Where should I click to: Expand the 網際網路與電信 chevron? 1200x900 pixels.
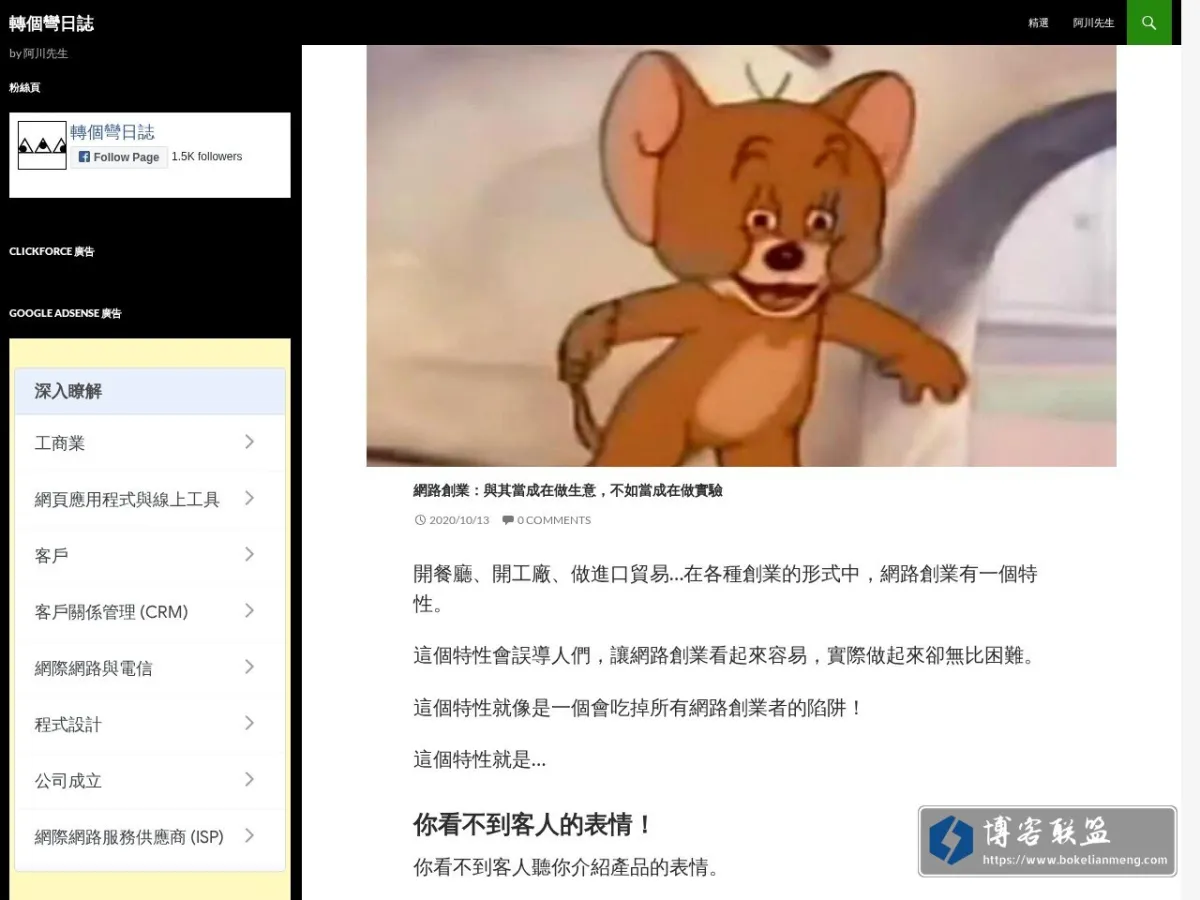(249, 667)
